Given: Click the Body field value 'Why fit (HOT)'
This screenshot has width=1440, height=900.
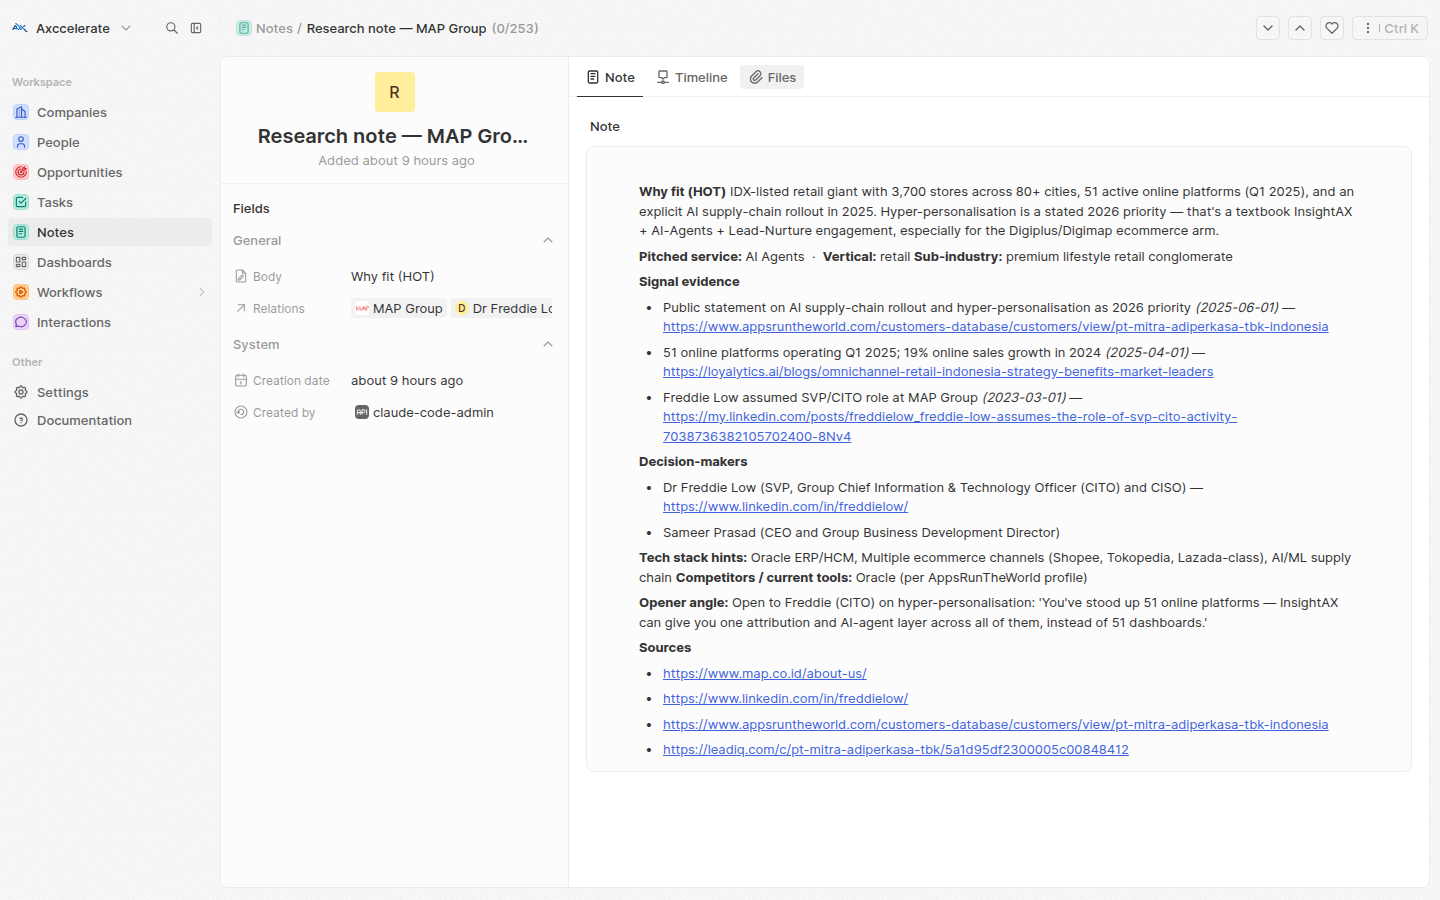Looking at the screenshot, I should 392,276.
